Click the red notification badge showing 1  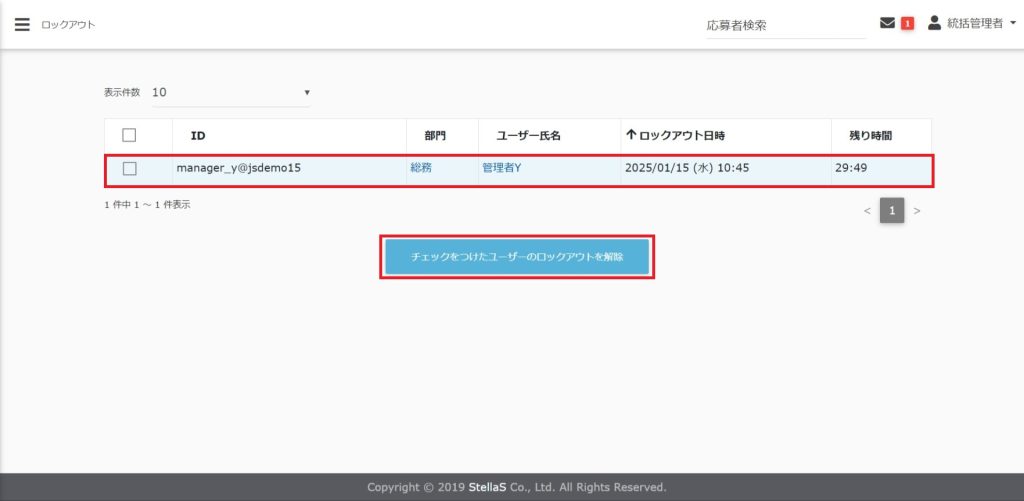(x=908, y=24)
